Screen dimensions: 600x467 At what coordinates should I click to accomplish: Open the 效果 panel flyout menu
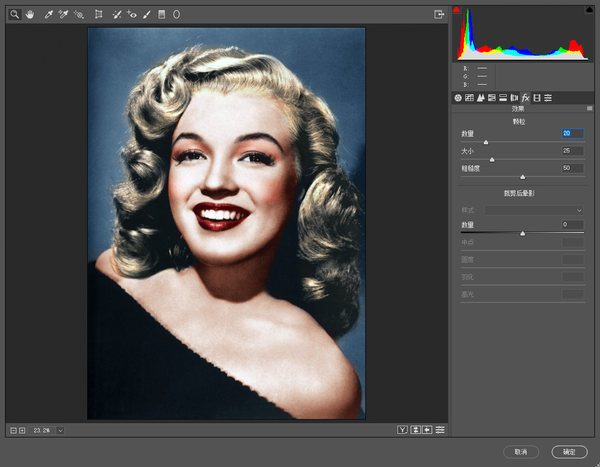click(589, 108)
